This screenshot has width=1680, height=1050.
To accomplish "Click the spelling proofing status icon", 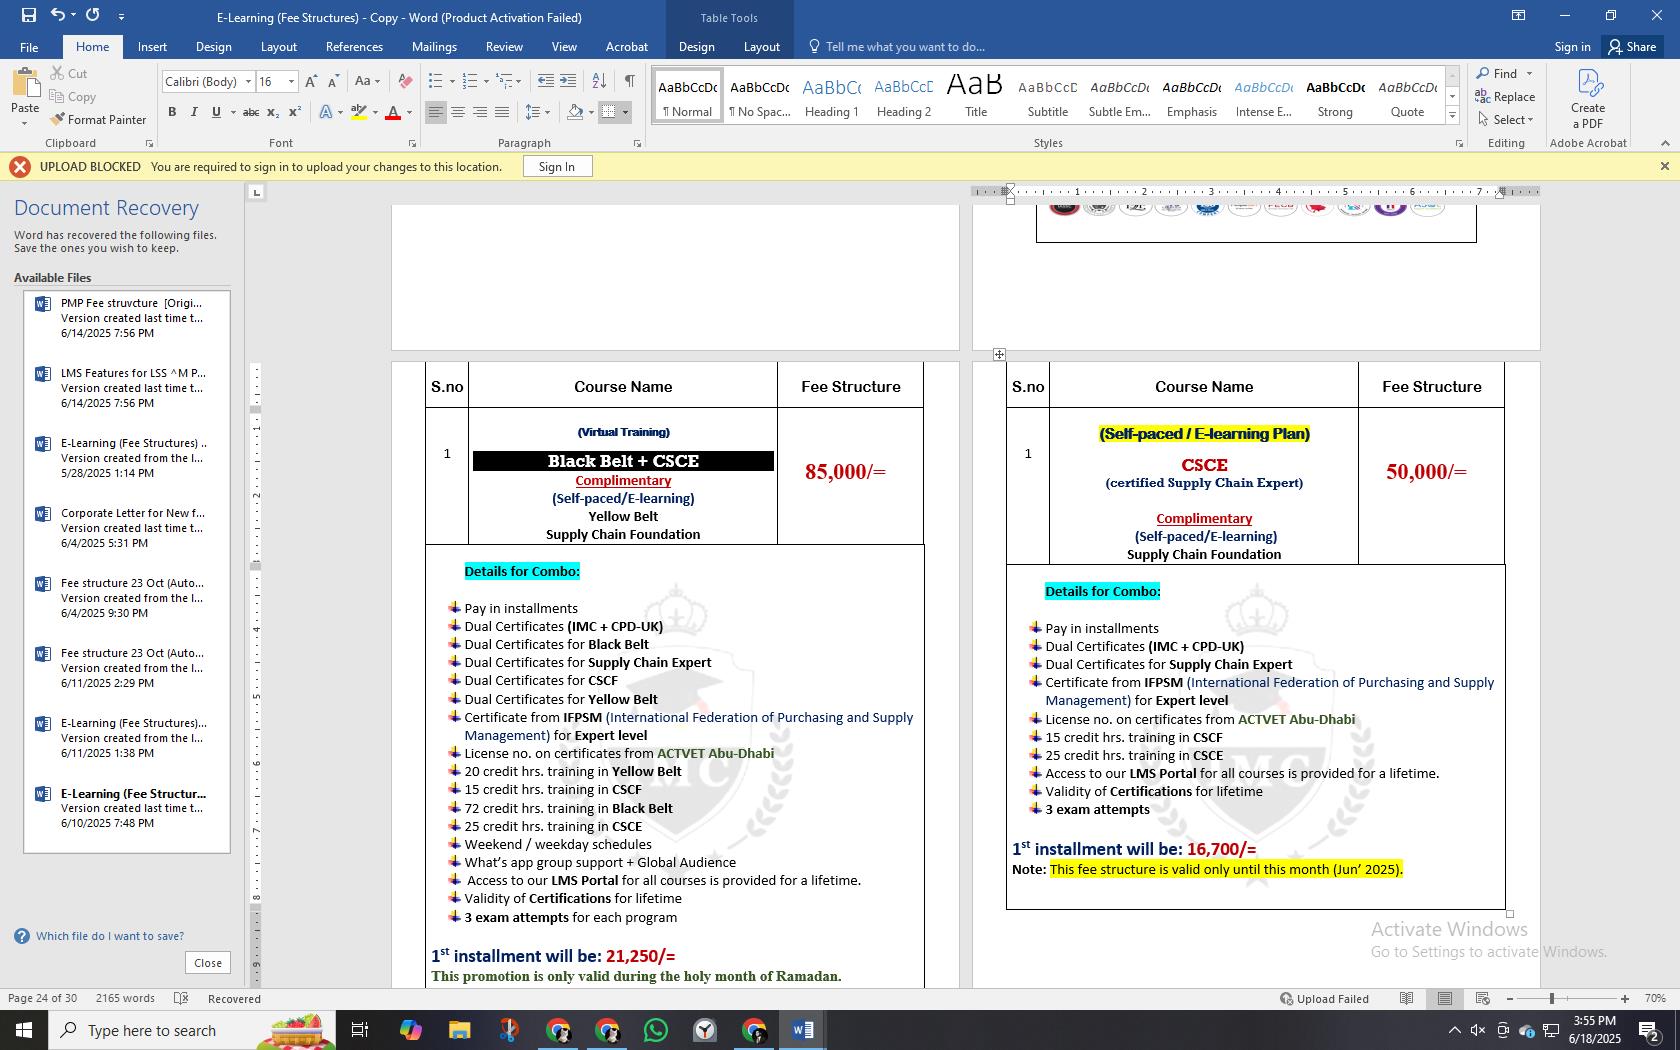I will [181, 998].
